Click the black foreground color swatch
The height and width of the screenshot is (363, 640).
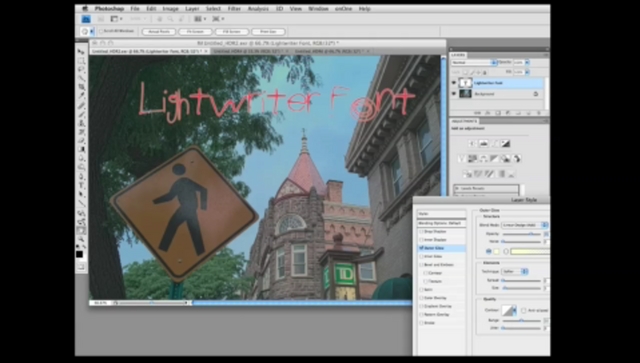(x=79, y=254)
